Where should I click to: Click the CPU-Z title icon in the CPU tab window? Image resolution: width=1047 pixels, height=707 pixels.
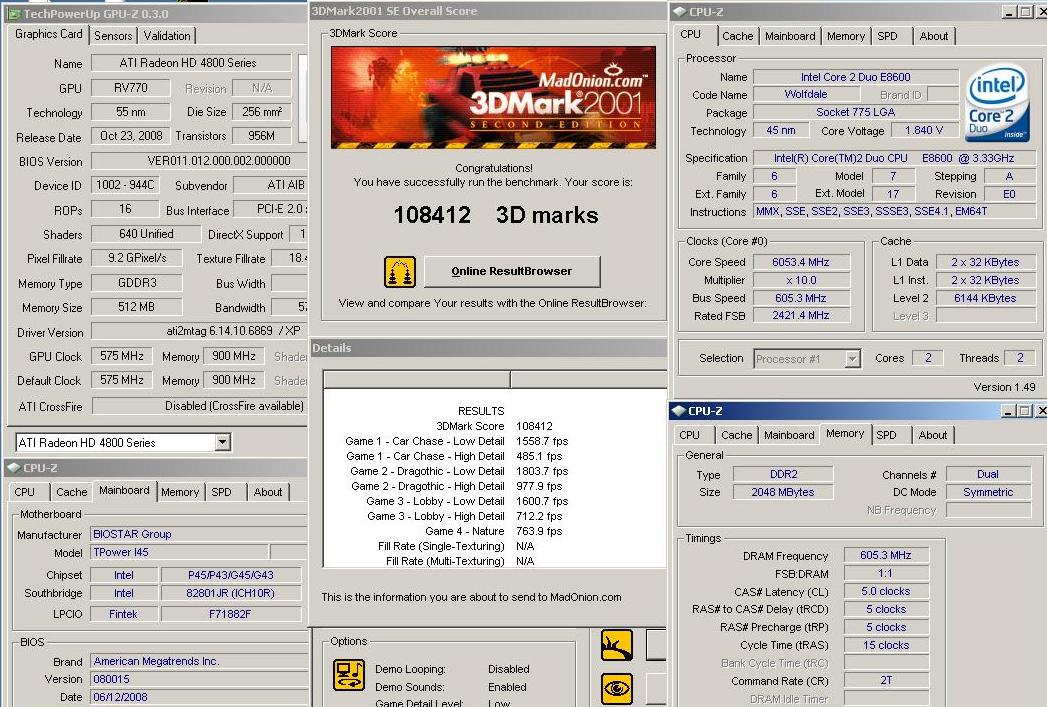coord(680,11)
